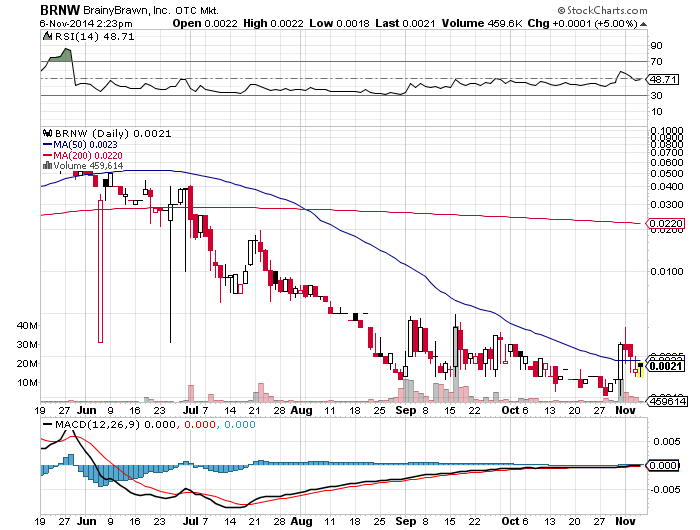This screenshot has width=700, height=530.
Task: Click the candlestick icon beside BRNW (Daily)
Action: pos(47,133)
